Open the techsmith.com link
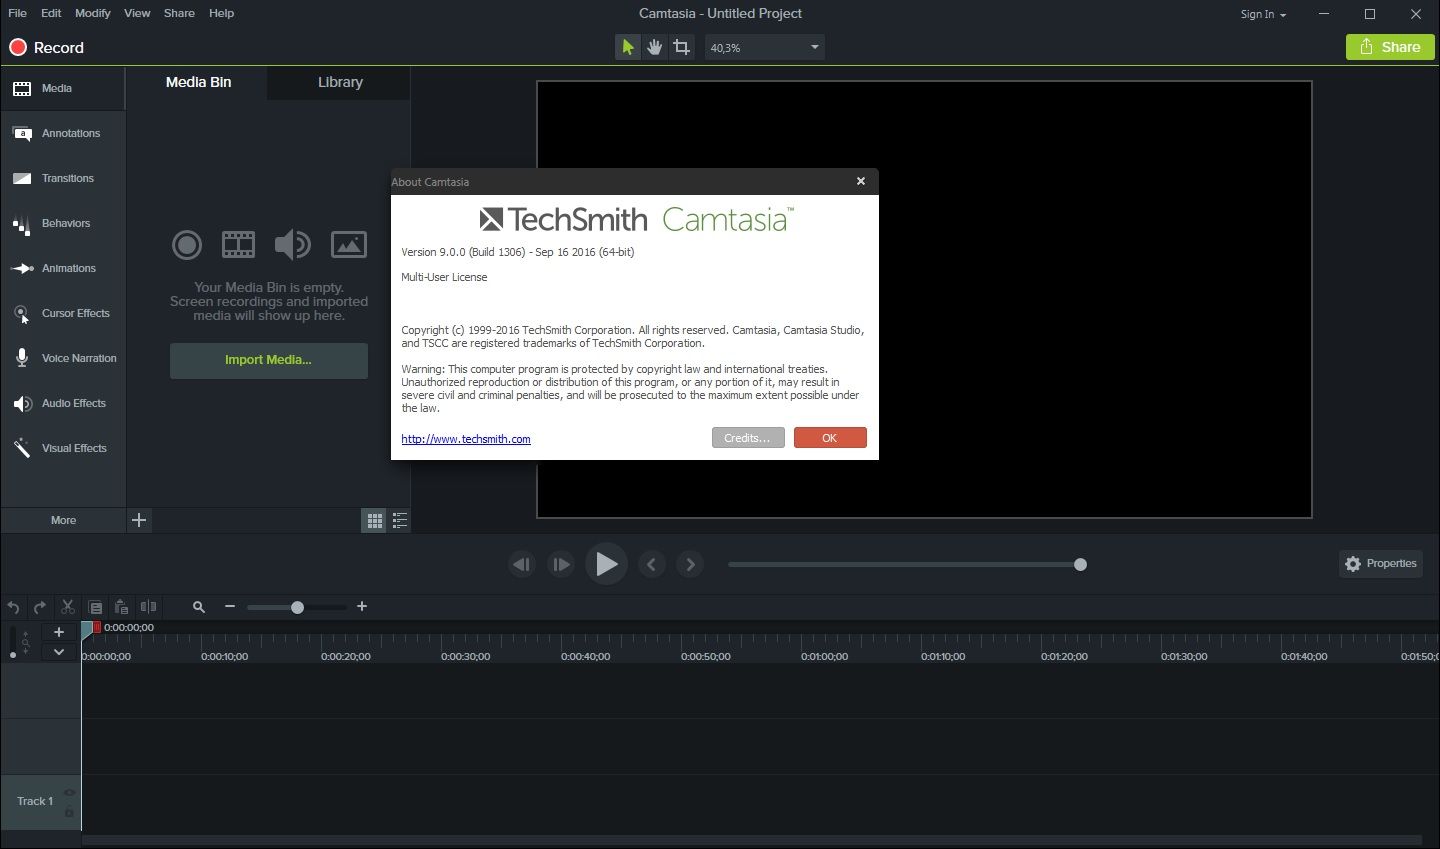Viewport: 1440px width, 849px height. [466, 439]
